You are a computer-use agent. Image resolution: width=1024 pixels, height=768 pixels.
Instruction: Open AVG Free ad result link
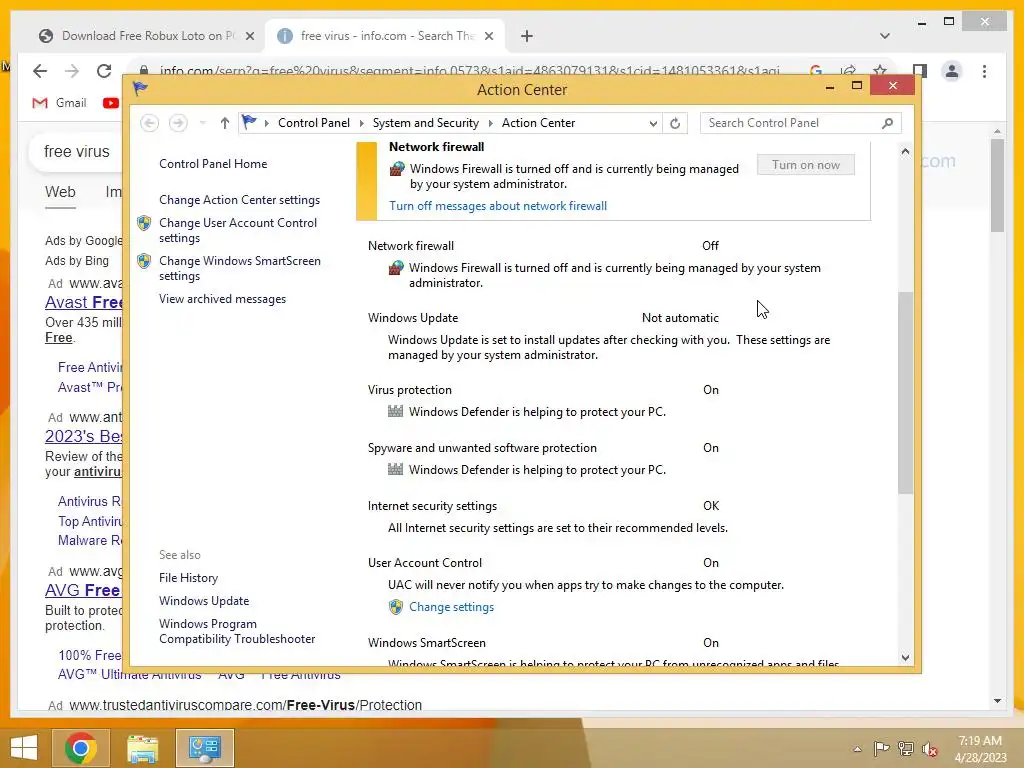click(x=82, y=590)
